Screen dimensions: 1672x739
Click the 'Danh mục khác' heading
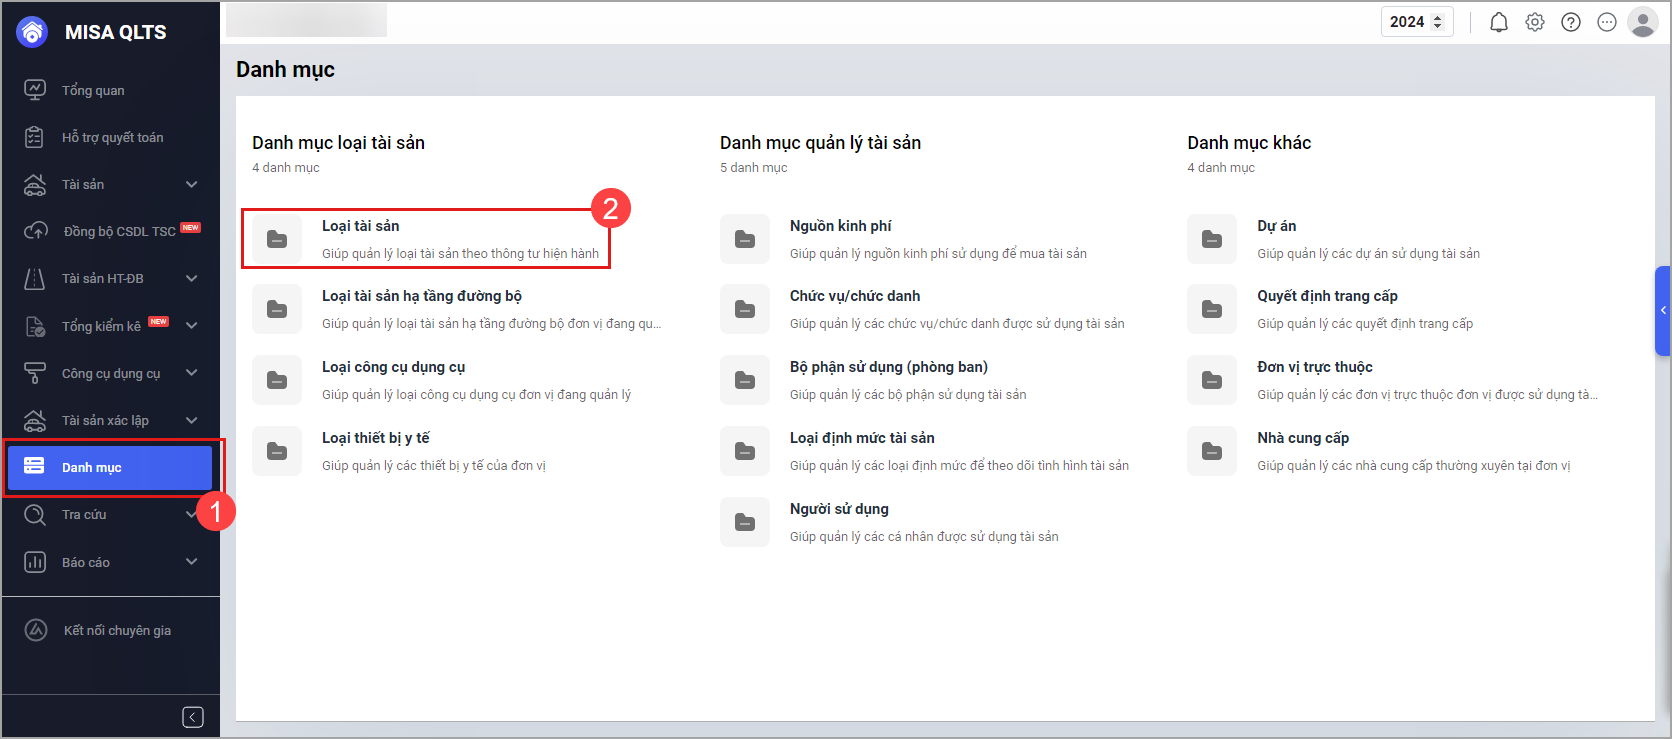pos(1249,143)
